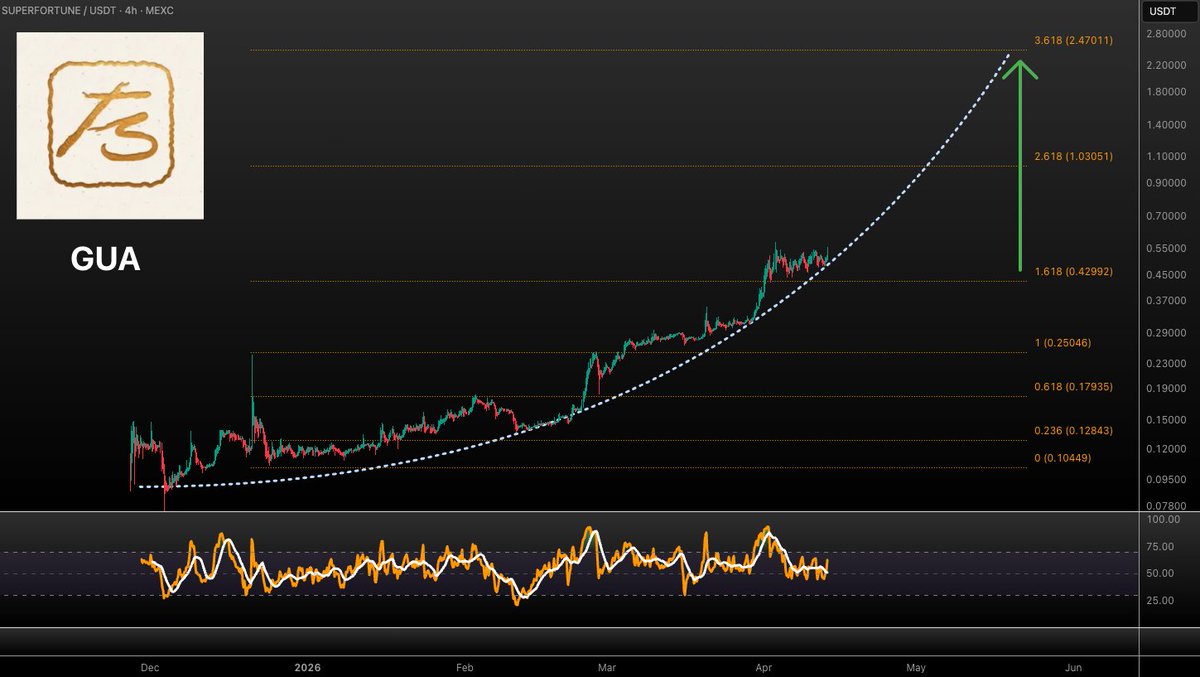Click the Jun label on time axis
The image size is (1200, 677).
[1073, 666]
